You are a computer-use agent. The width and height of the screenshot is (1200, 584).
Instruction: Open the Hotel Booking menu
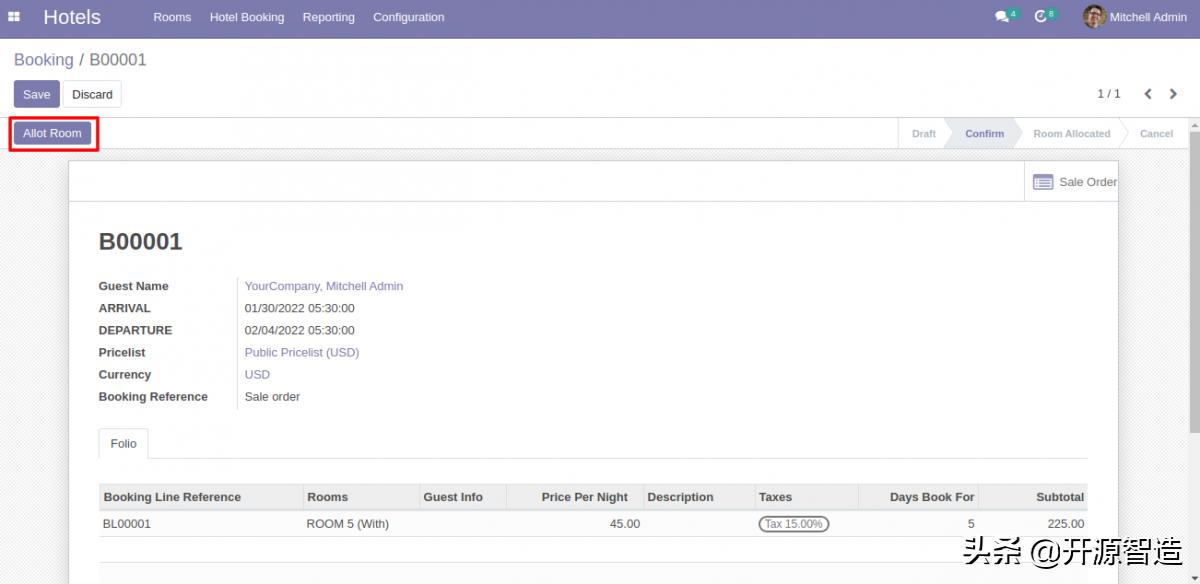247,17
